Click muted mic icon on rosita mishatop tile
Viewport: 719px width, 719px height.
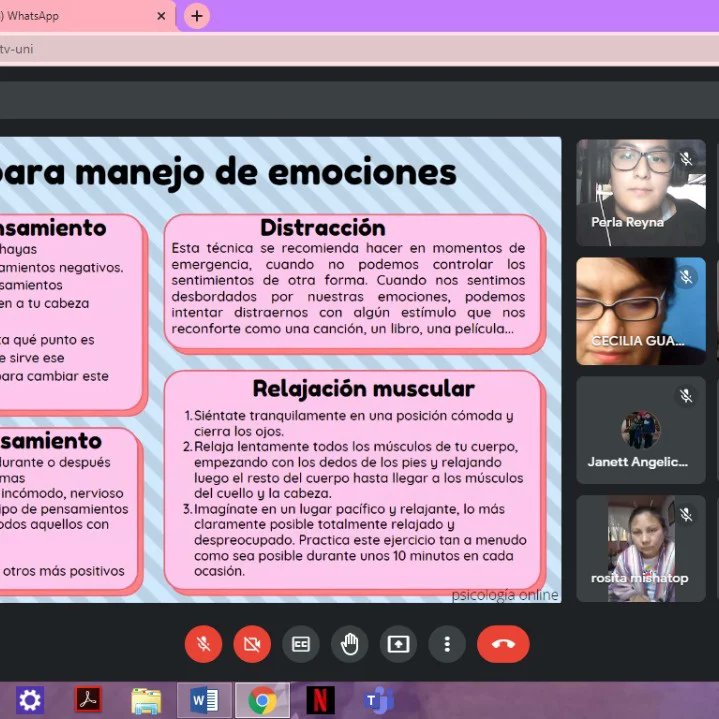coord(686,514)
